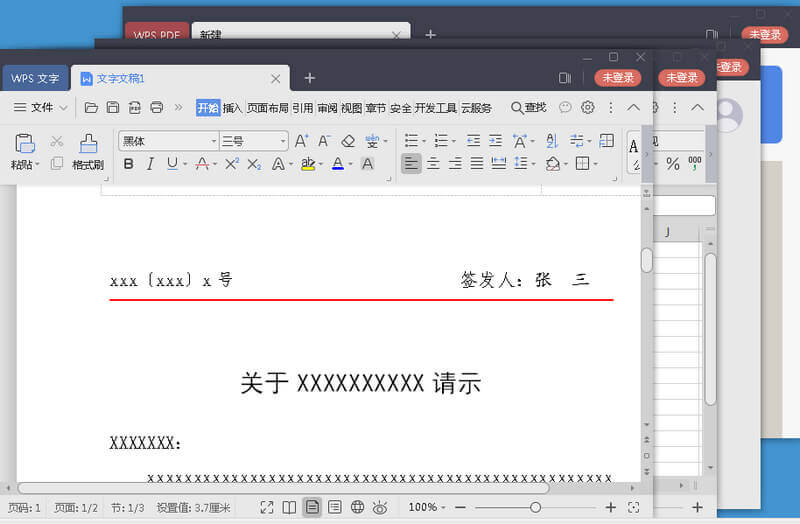The image size is (800, 524).
Task: Toggle italic formatting
Action: tap(150, 164)
